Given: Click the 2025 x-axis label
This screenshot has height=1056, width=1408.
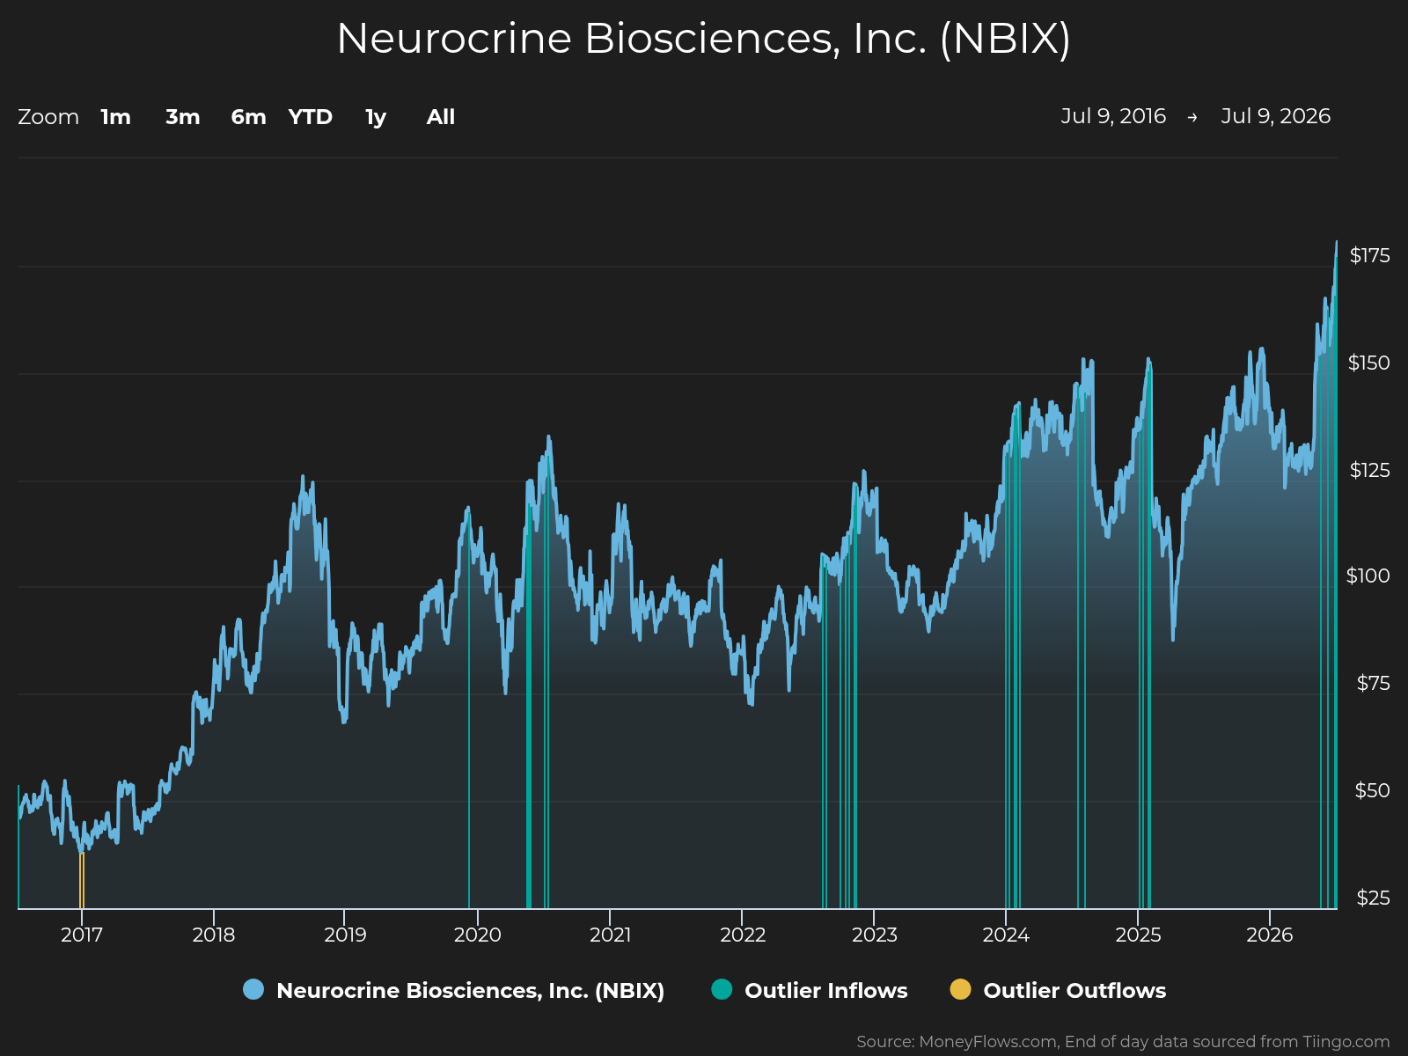Looking at the screenshot, I should (1138, 935).
